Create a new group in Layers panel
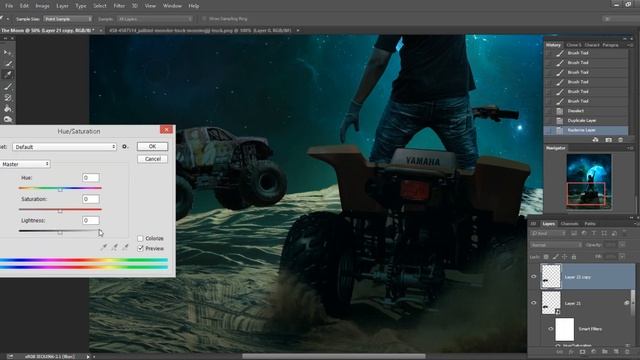 (605, 351)
